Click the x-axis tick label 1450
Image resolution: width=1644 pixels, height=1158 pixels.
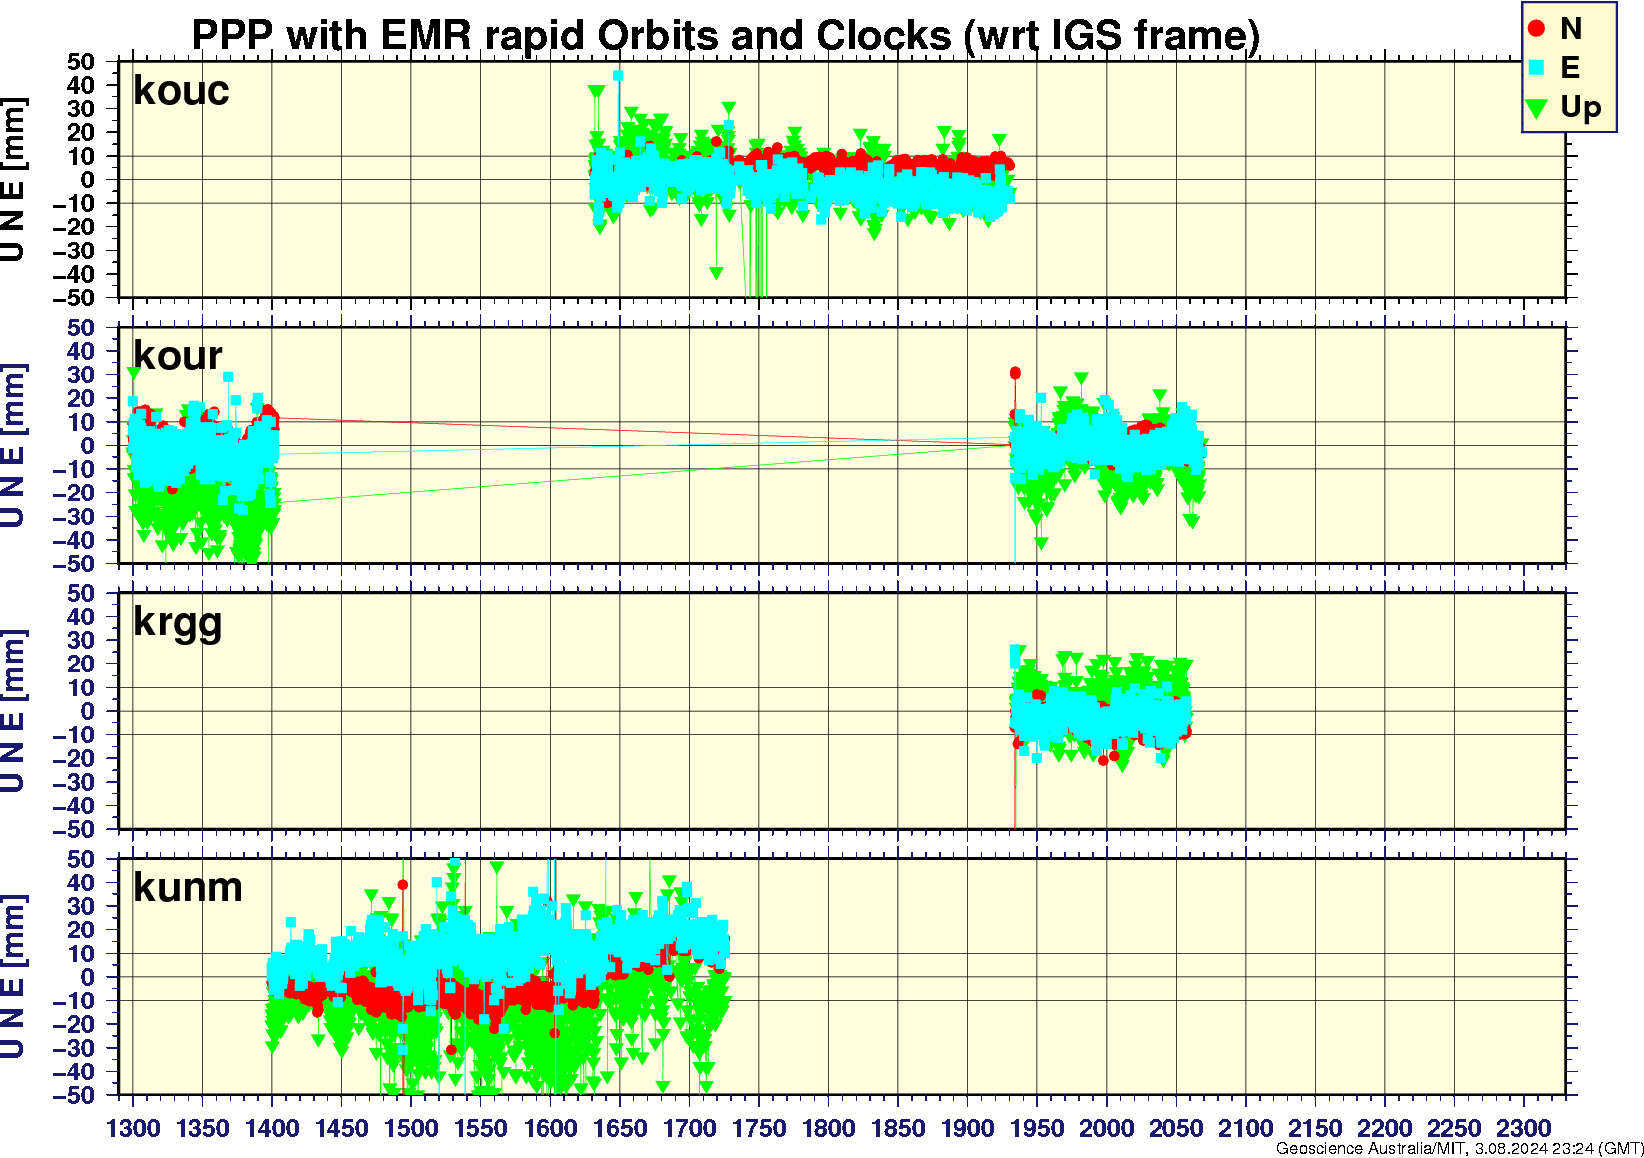click(x=342, y=1129)
